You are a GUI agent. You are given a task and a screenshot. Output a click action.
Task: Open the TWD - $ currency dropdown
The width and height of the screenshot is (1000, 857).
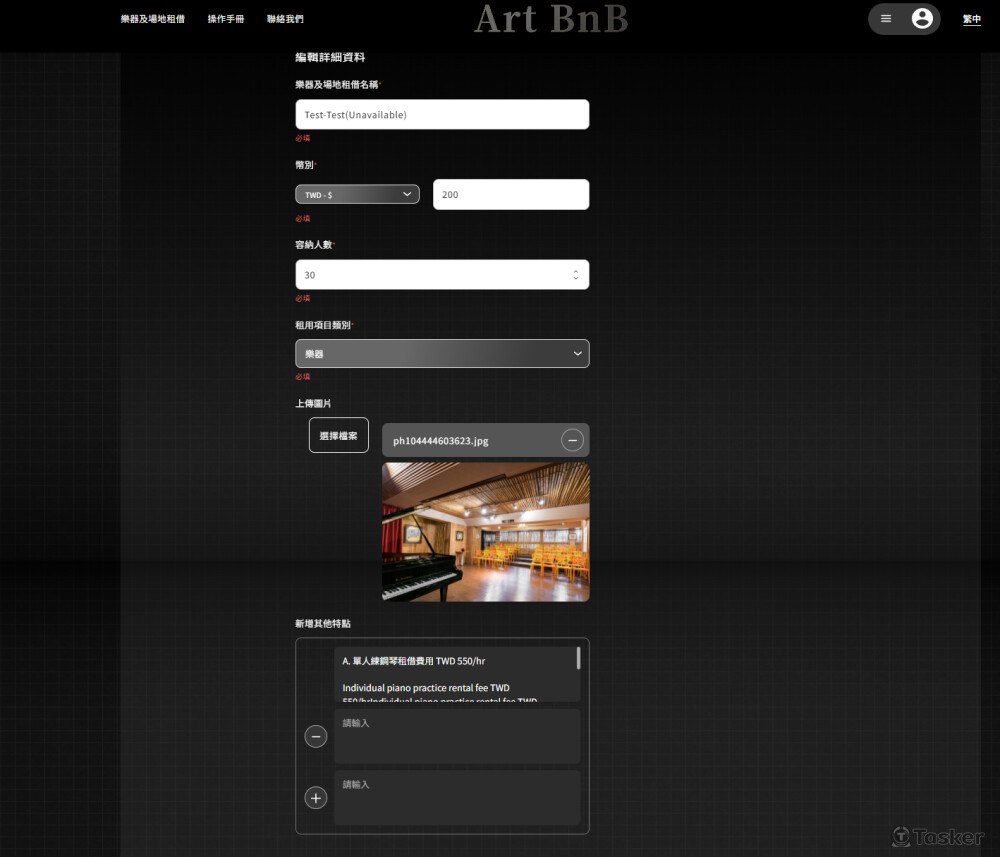click(x=357, y=194)
